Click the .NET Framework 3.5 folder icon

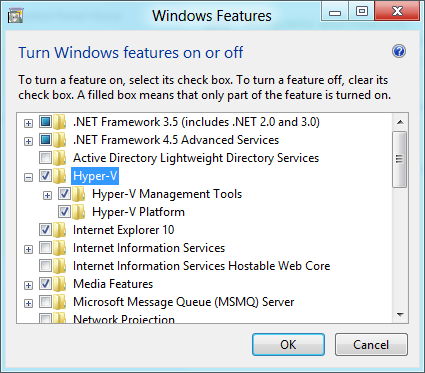[x=60, y=122]
